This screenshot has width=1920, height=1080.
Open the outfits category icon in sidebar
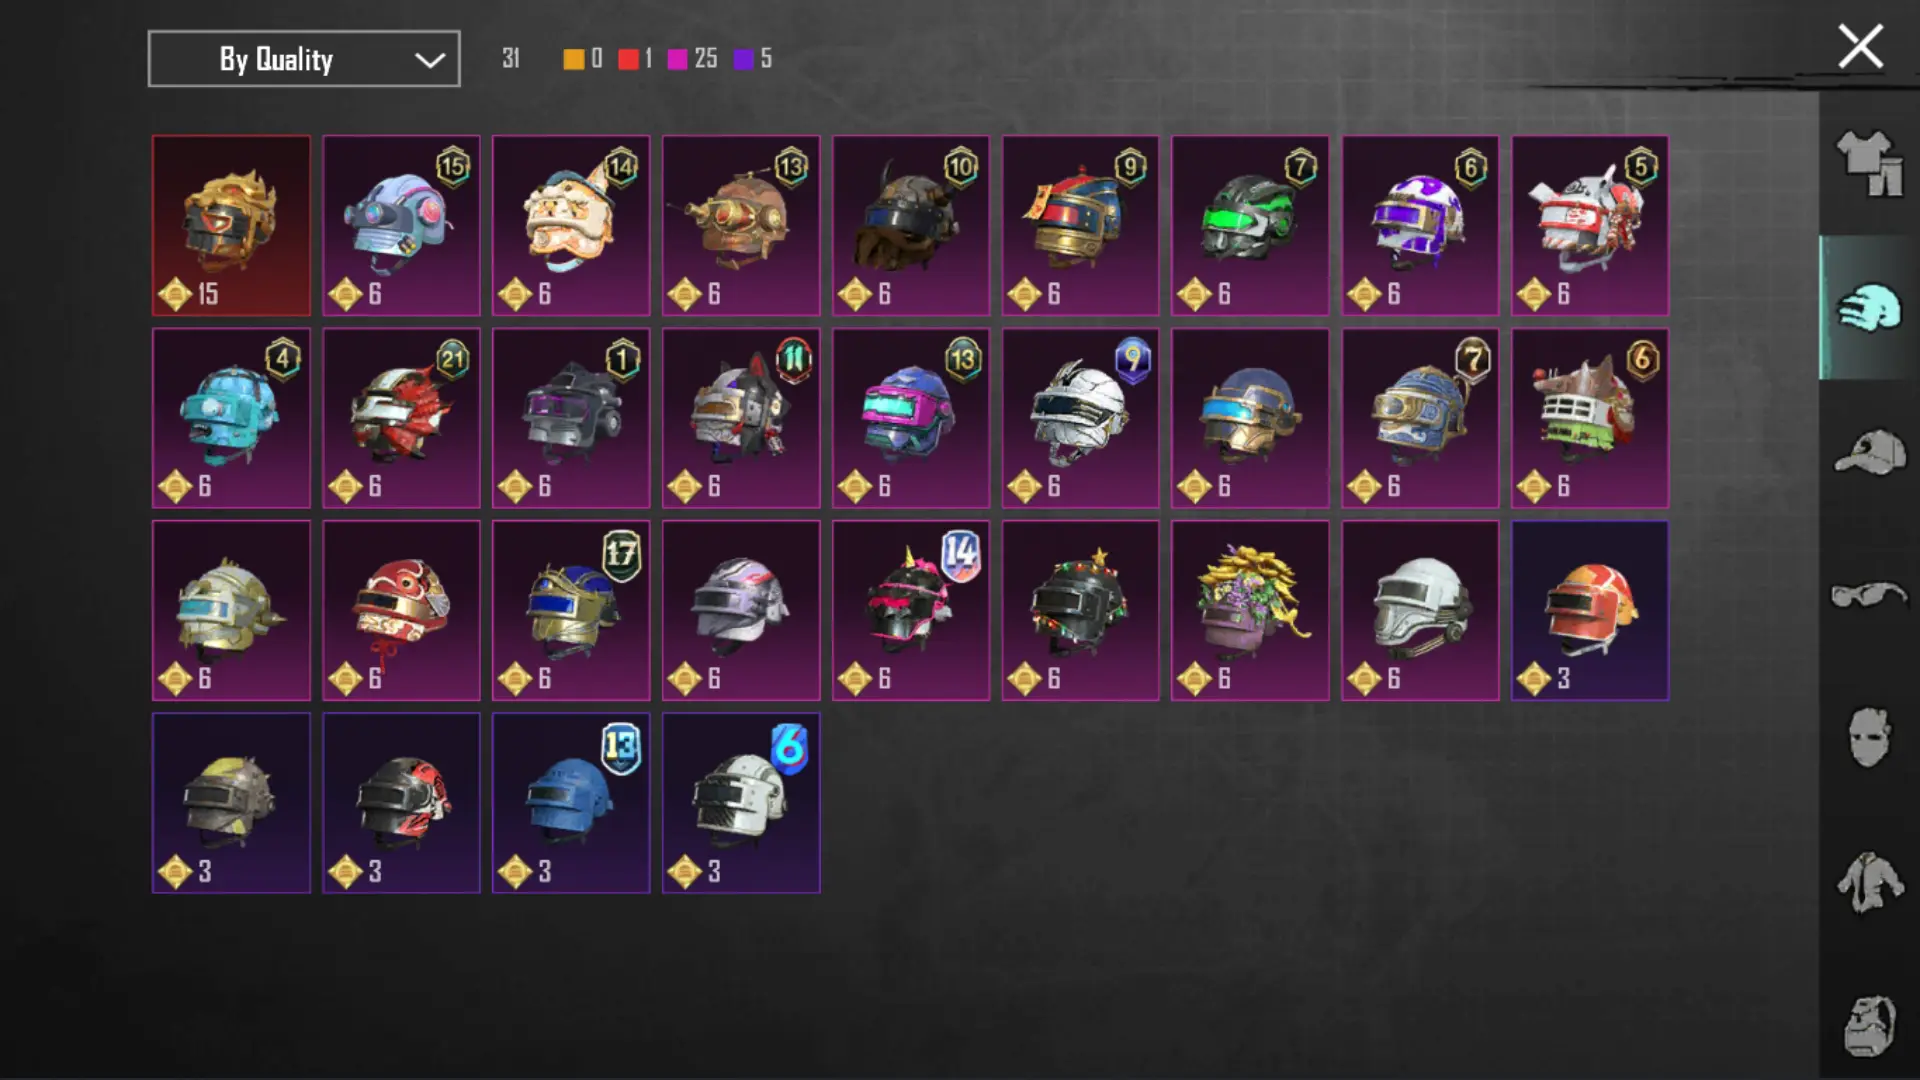click(x=1868, y=163)
